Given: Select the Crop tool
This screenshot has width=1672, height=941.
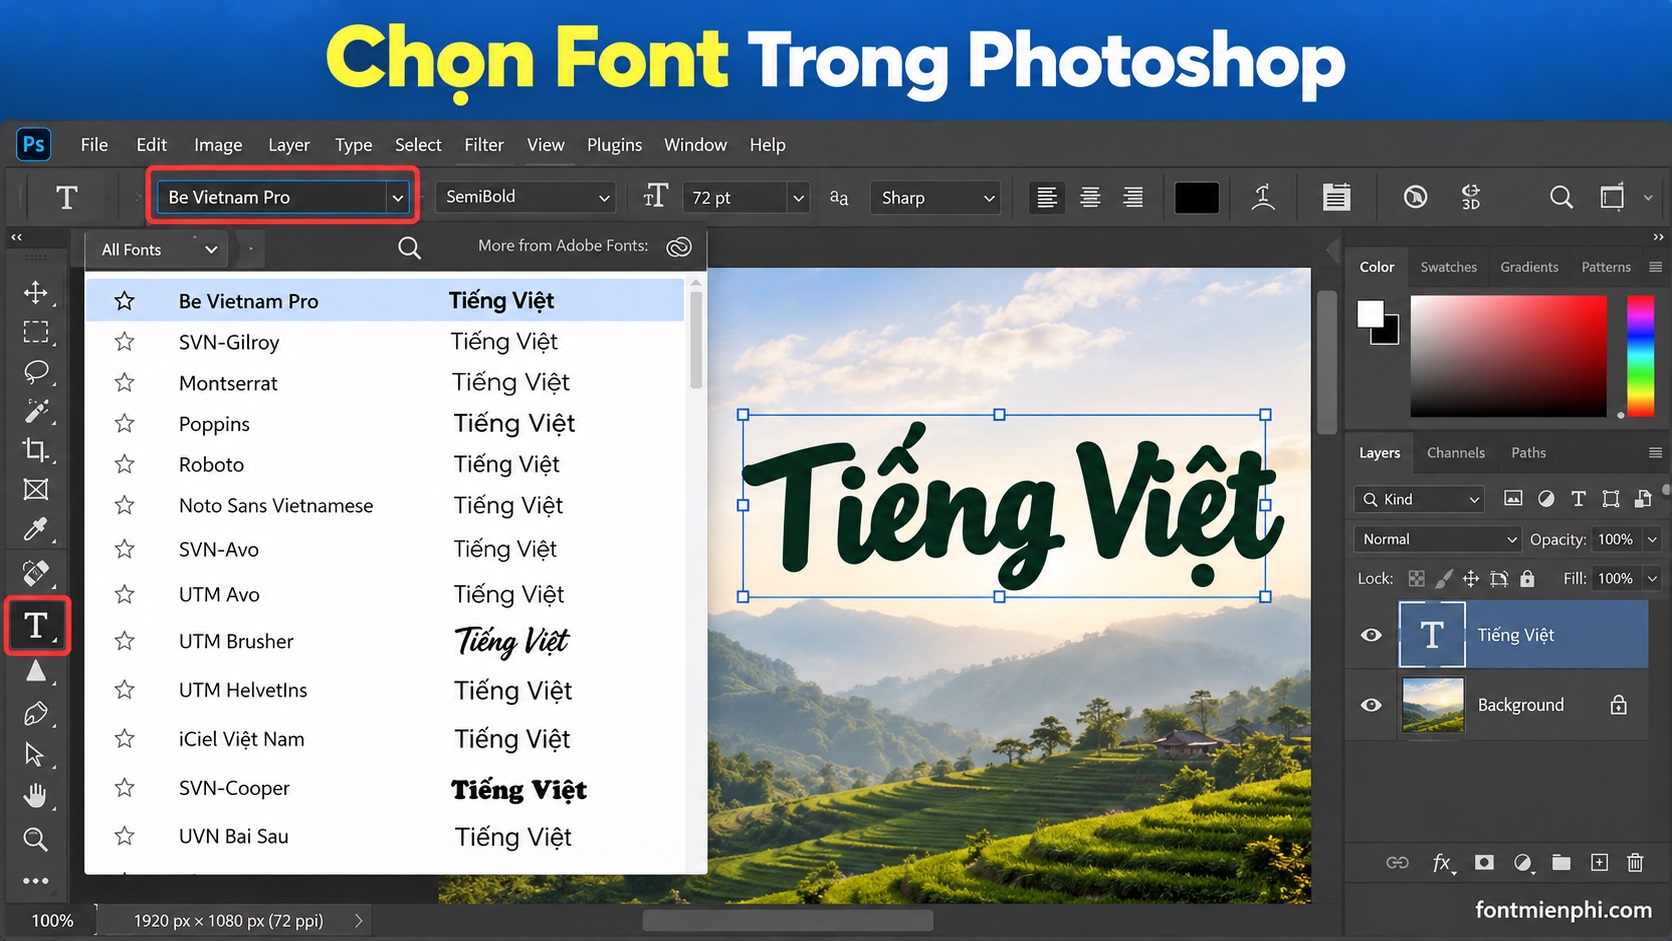Looking at the screenshot, I should coord(36,450).
